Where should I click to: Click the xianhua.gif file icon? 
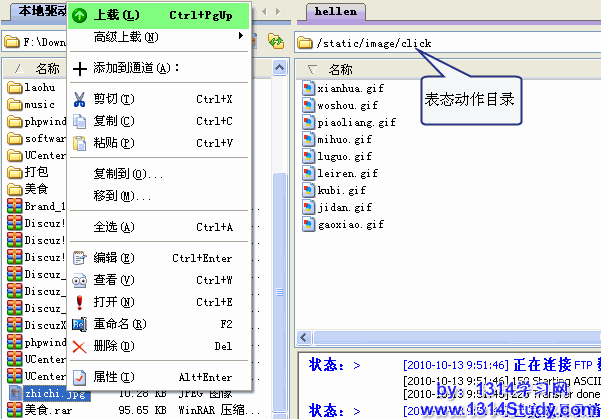309,89
